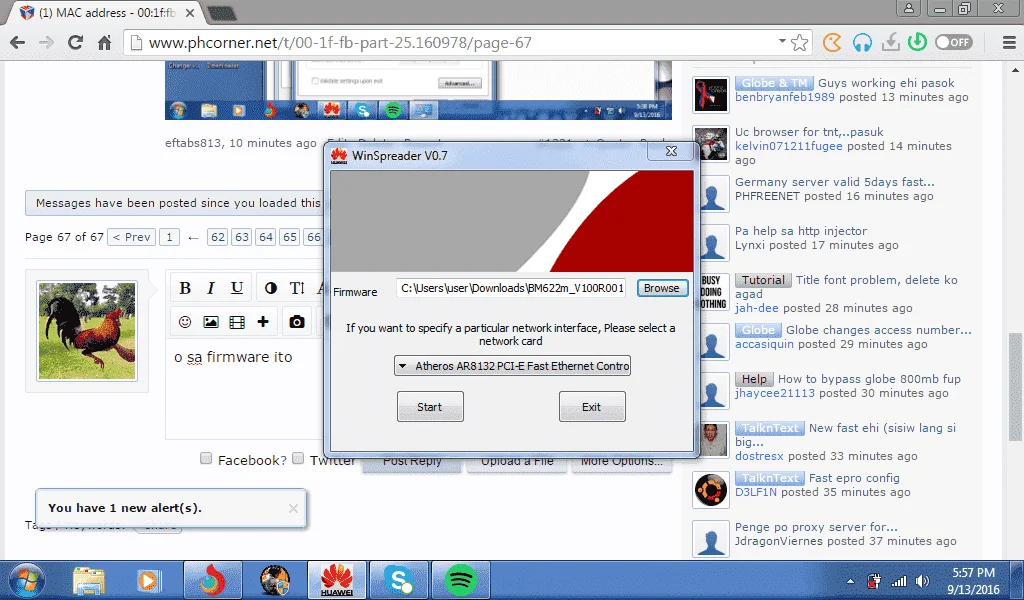
Task: Open font size tool in editor
Action: click(297, 288)
